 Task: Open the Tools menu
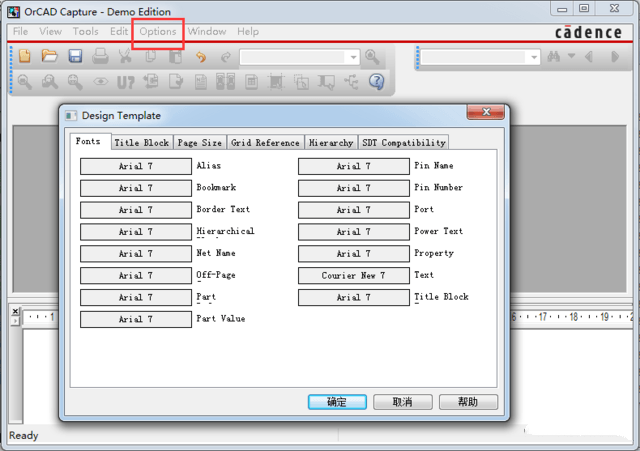[86, 31]
